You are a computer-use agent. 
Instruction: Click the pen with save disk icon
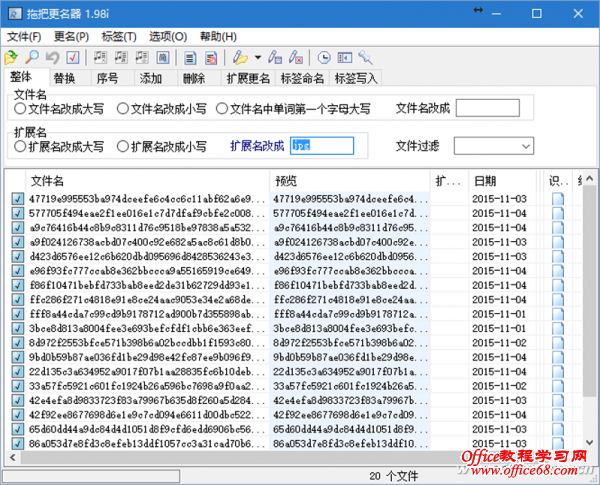tap(275, 58)
